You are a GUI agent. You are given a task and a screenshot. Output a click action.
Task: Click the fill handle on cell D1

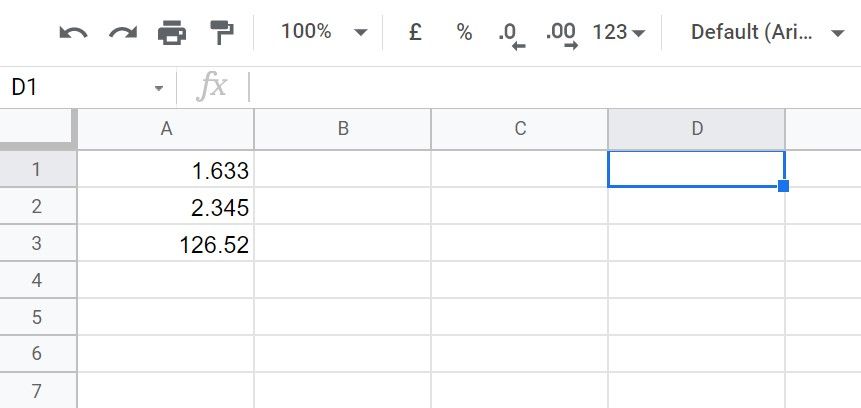click(784, 186)
